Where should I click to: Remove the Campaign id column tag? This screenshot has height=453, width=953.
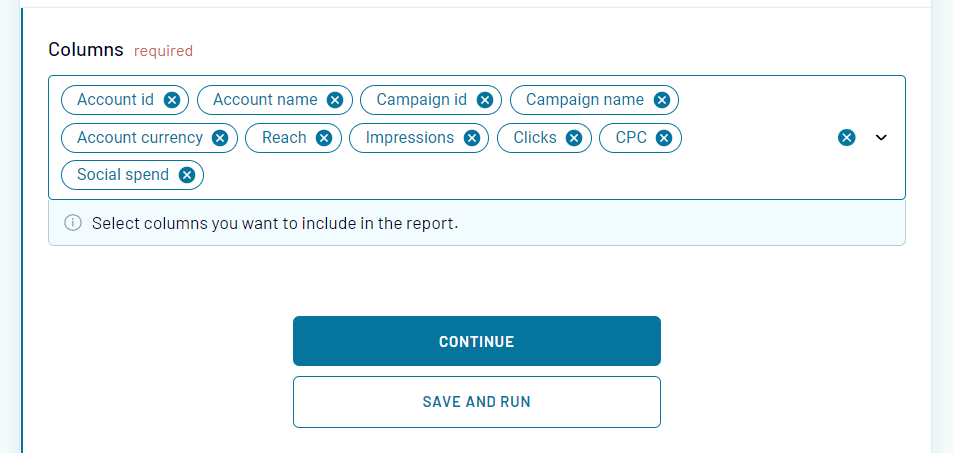pos(485,100)
